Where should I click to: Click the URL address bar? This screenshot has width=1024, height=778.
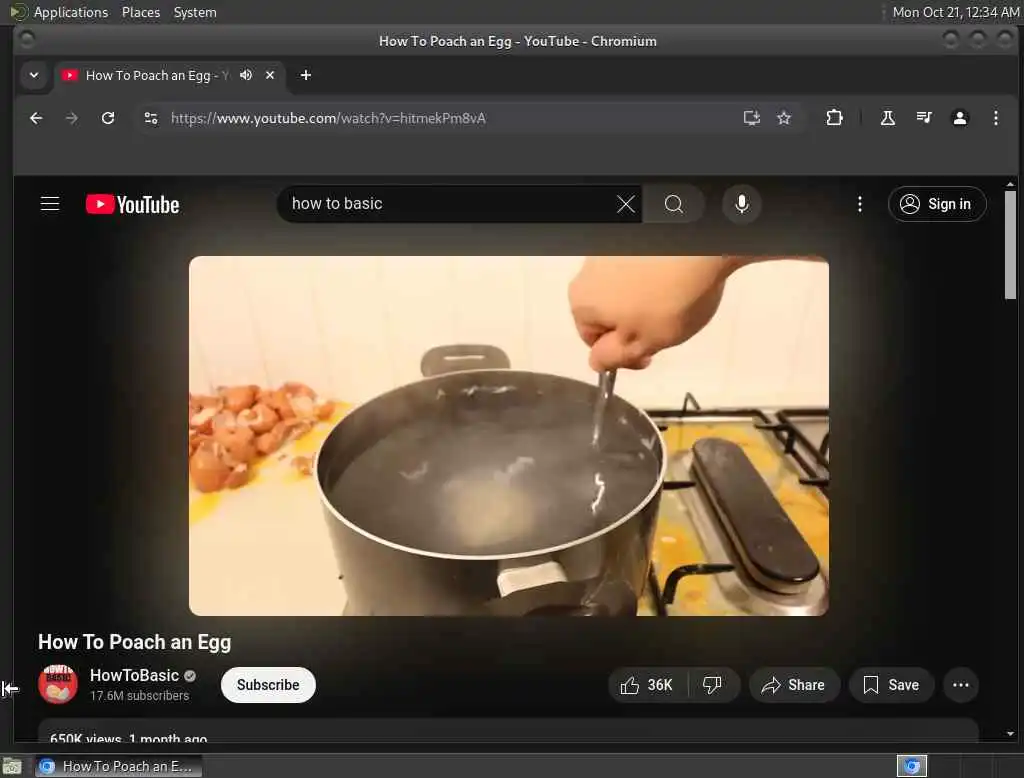[451, 118]
